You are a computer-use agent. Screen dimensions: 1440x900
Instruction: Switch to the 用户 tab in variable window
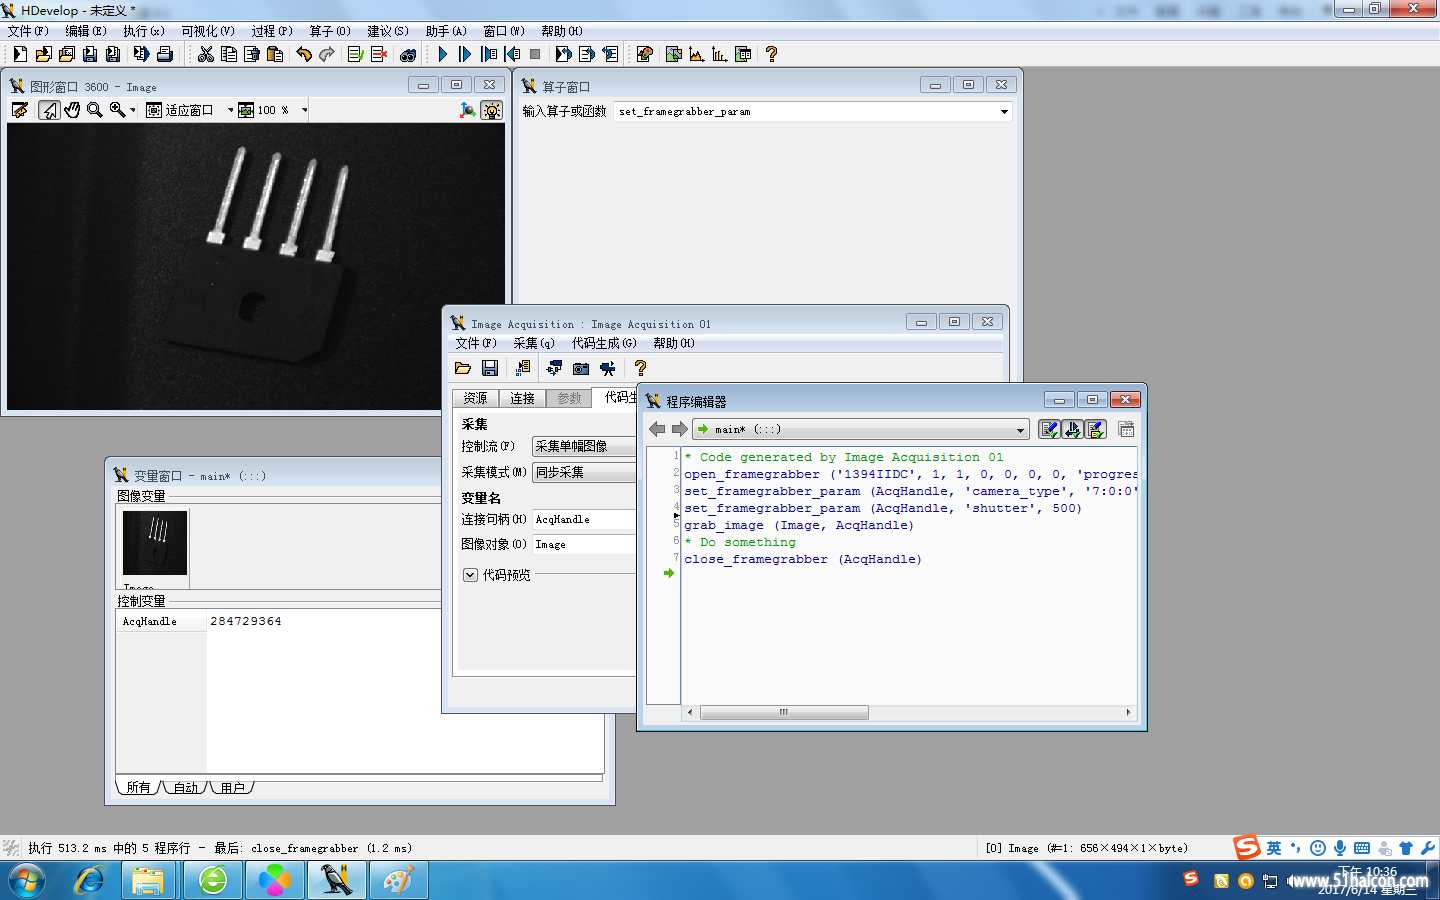pyautogui.click(x=232, y=787)
